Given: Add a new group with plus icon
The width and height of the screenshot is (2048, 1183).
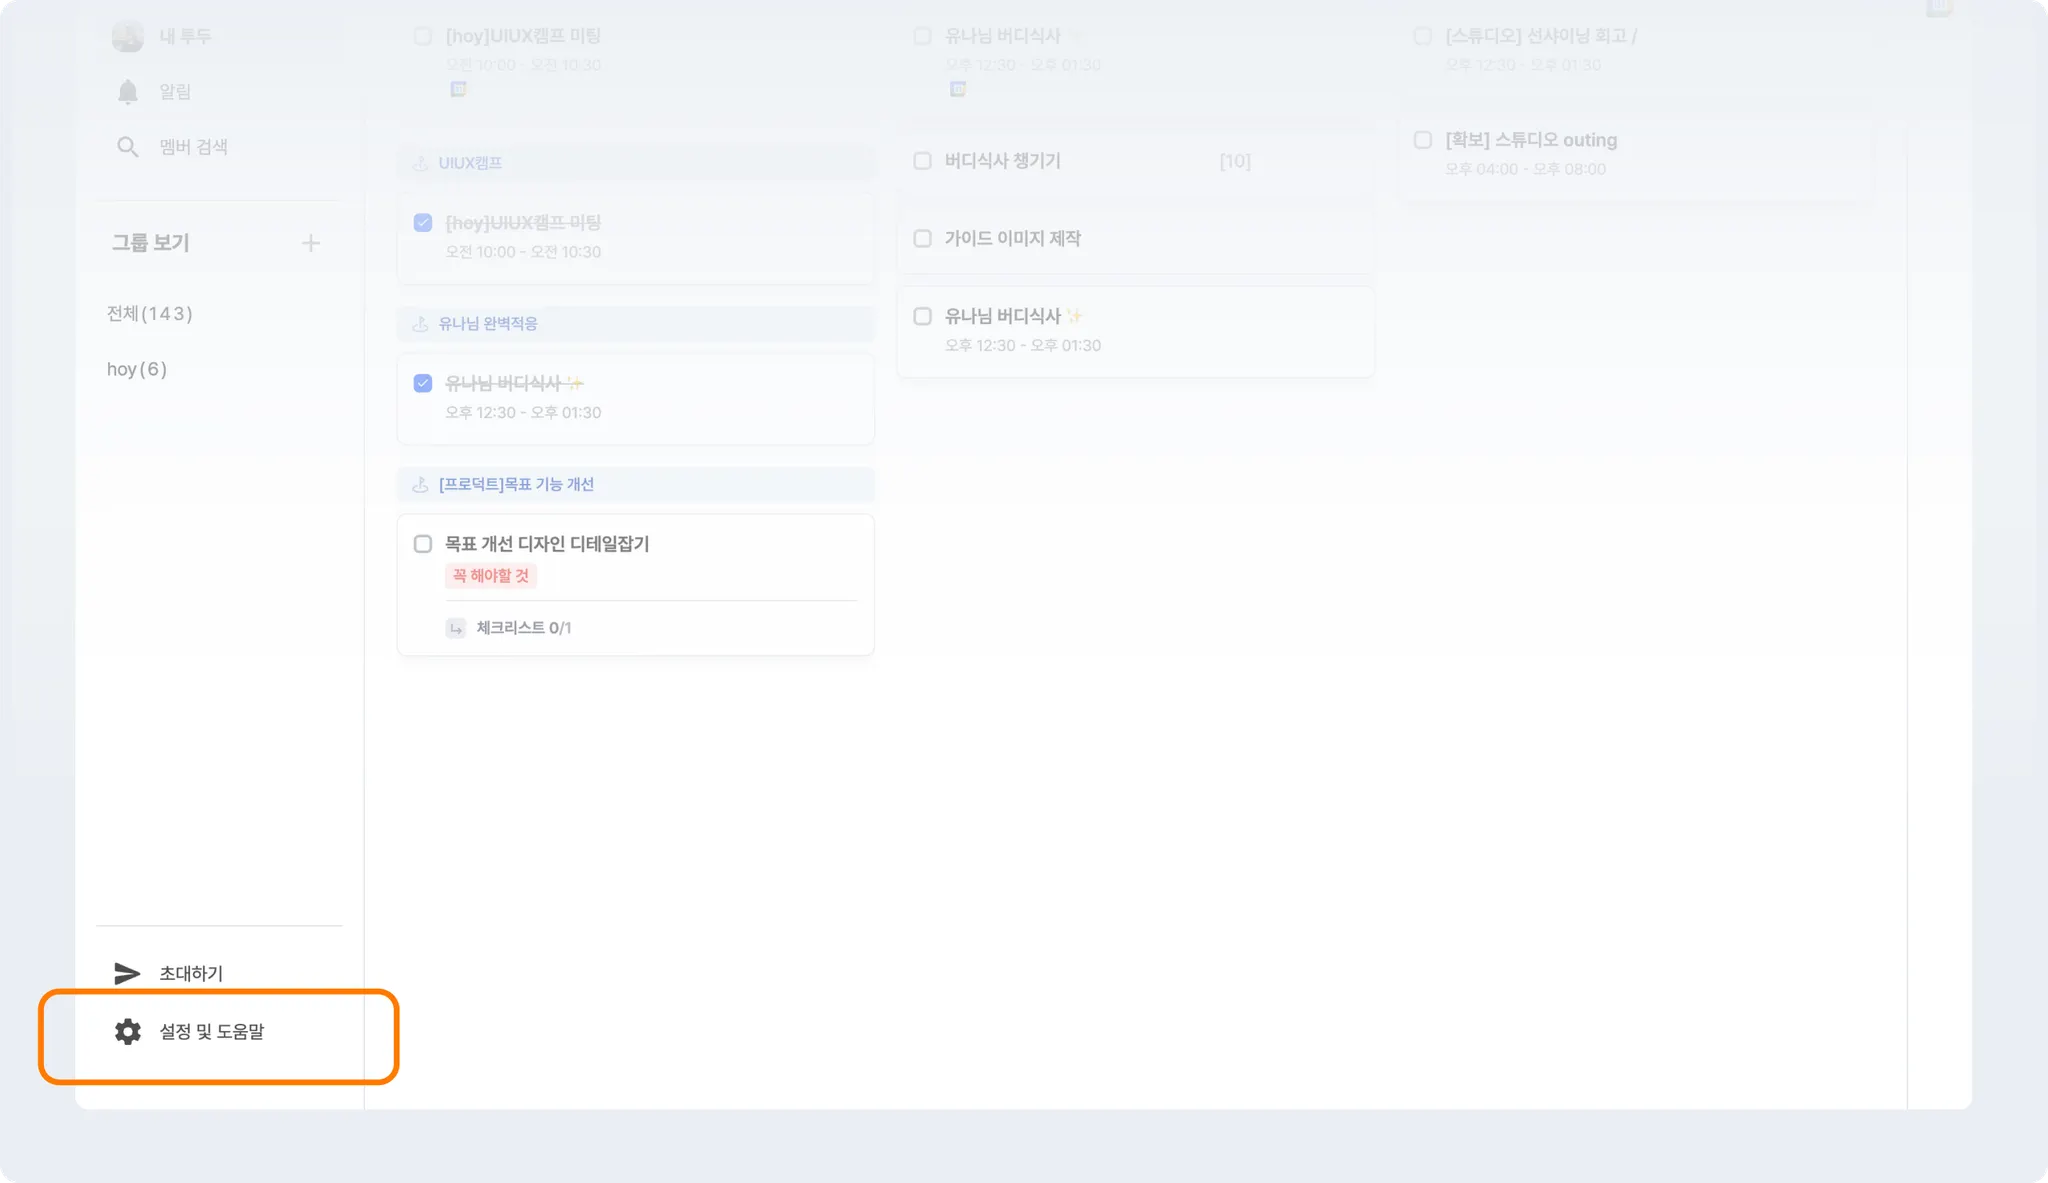Looking at the screenshot, I should point(311,243).
